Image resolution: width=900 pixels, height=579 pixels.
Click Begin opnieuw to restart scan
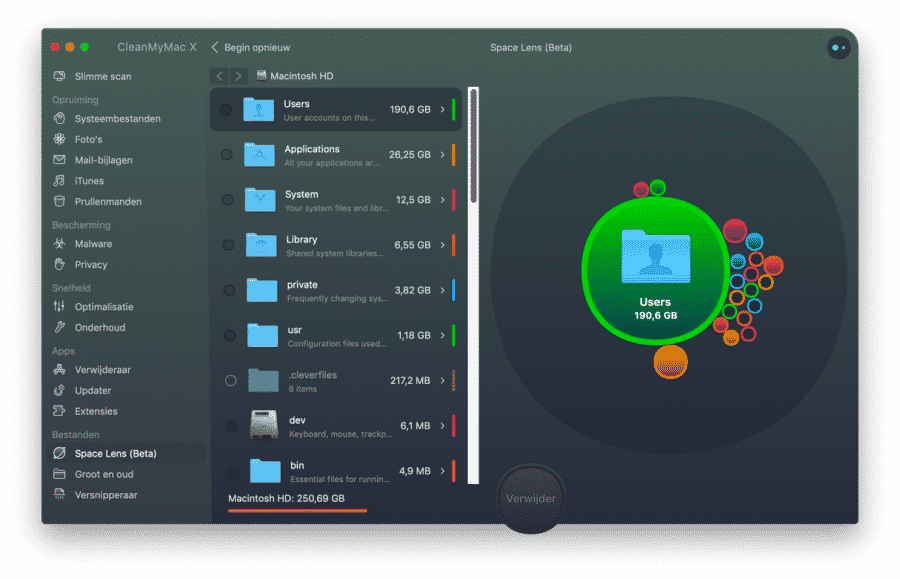pos(251,48)
